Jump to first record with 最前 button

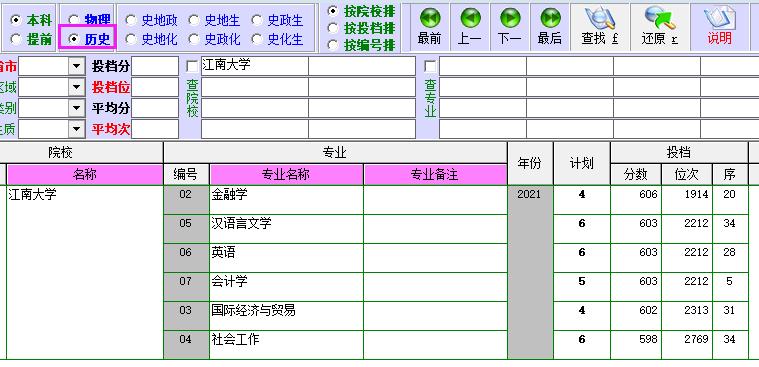point(430,27)
